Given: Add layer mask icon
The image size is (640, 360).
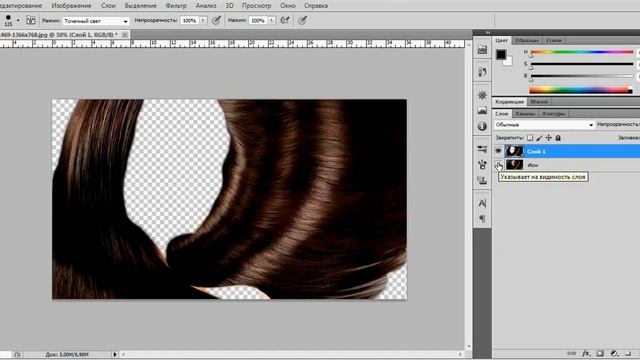Looking at the screenshot, I should [600, 353].
